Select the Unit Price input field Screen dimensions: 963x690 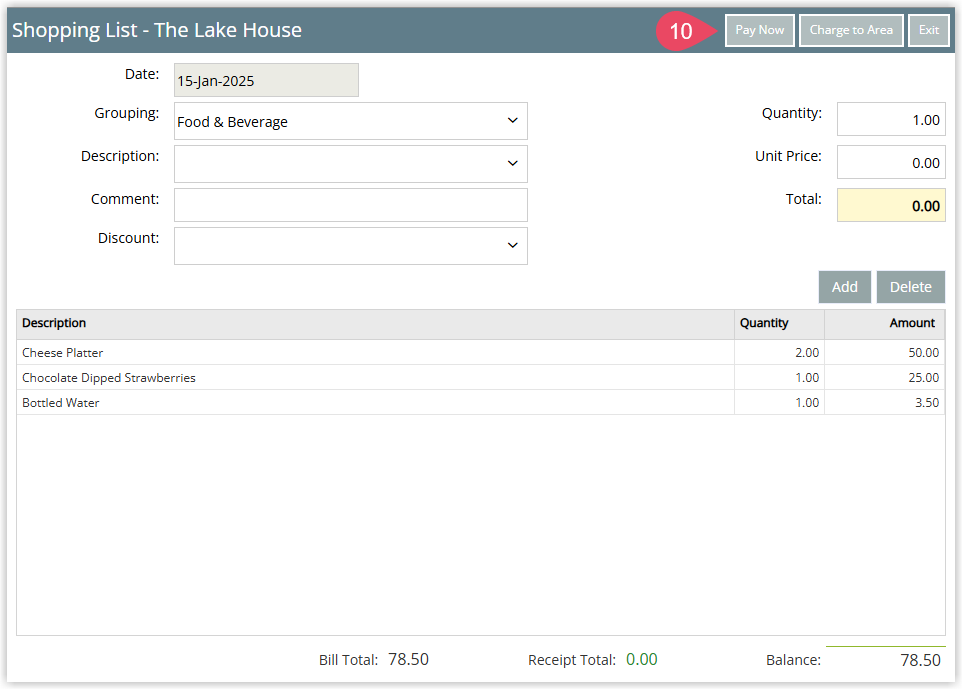pyautogui.click(x=891, y=163)
